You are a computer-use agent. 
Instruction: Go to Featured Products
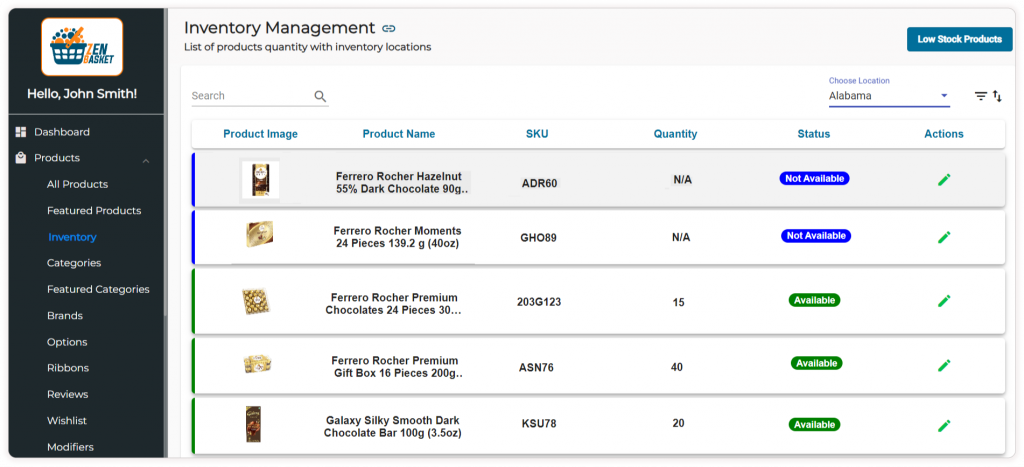(x=94, y=211)
